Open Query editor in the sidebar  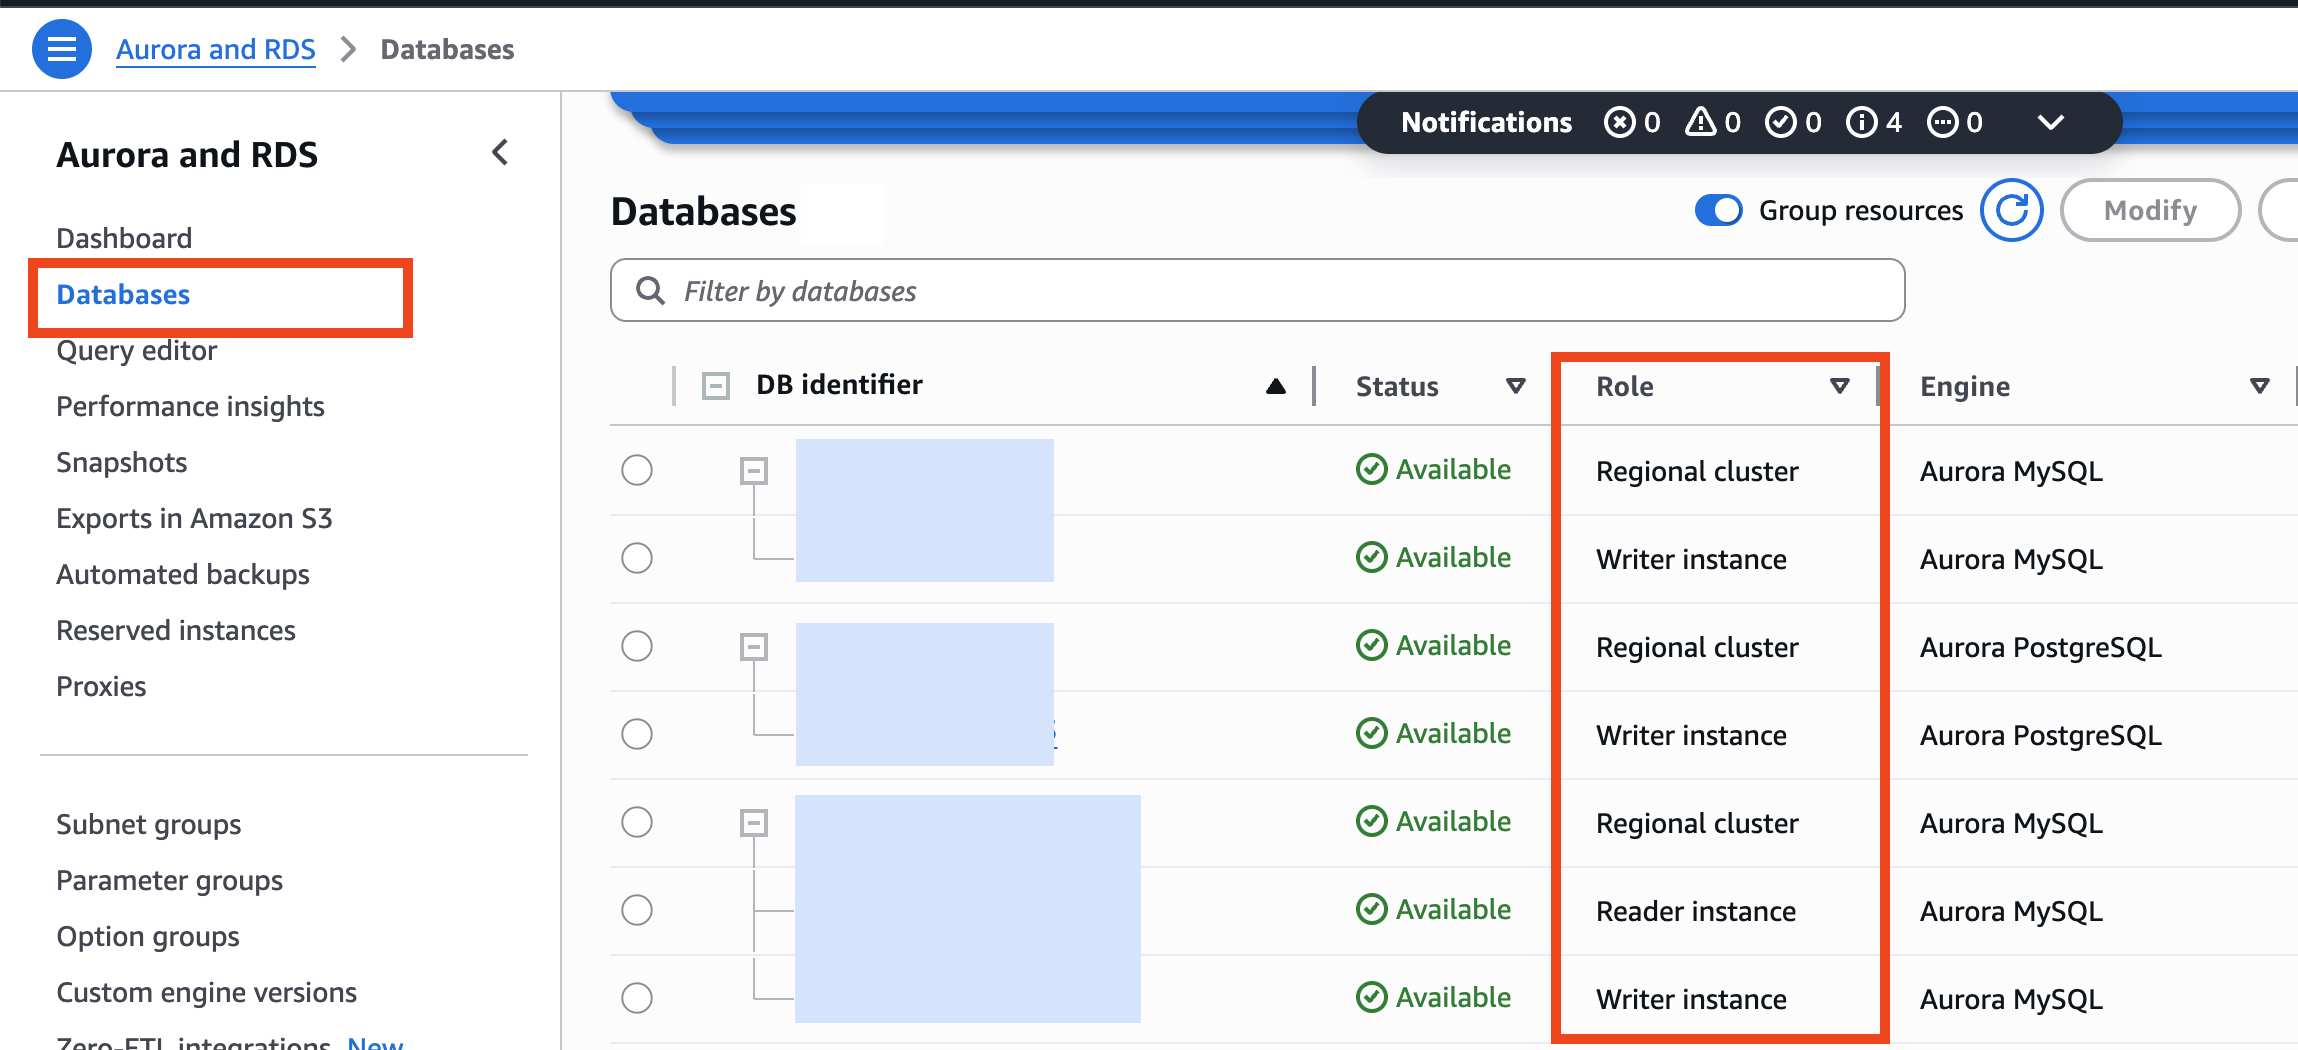[136, 350]
